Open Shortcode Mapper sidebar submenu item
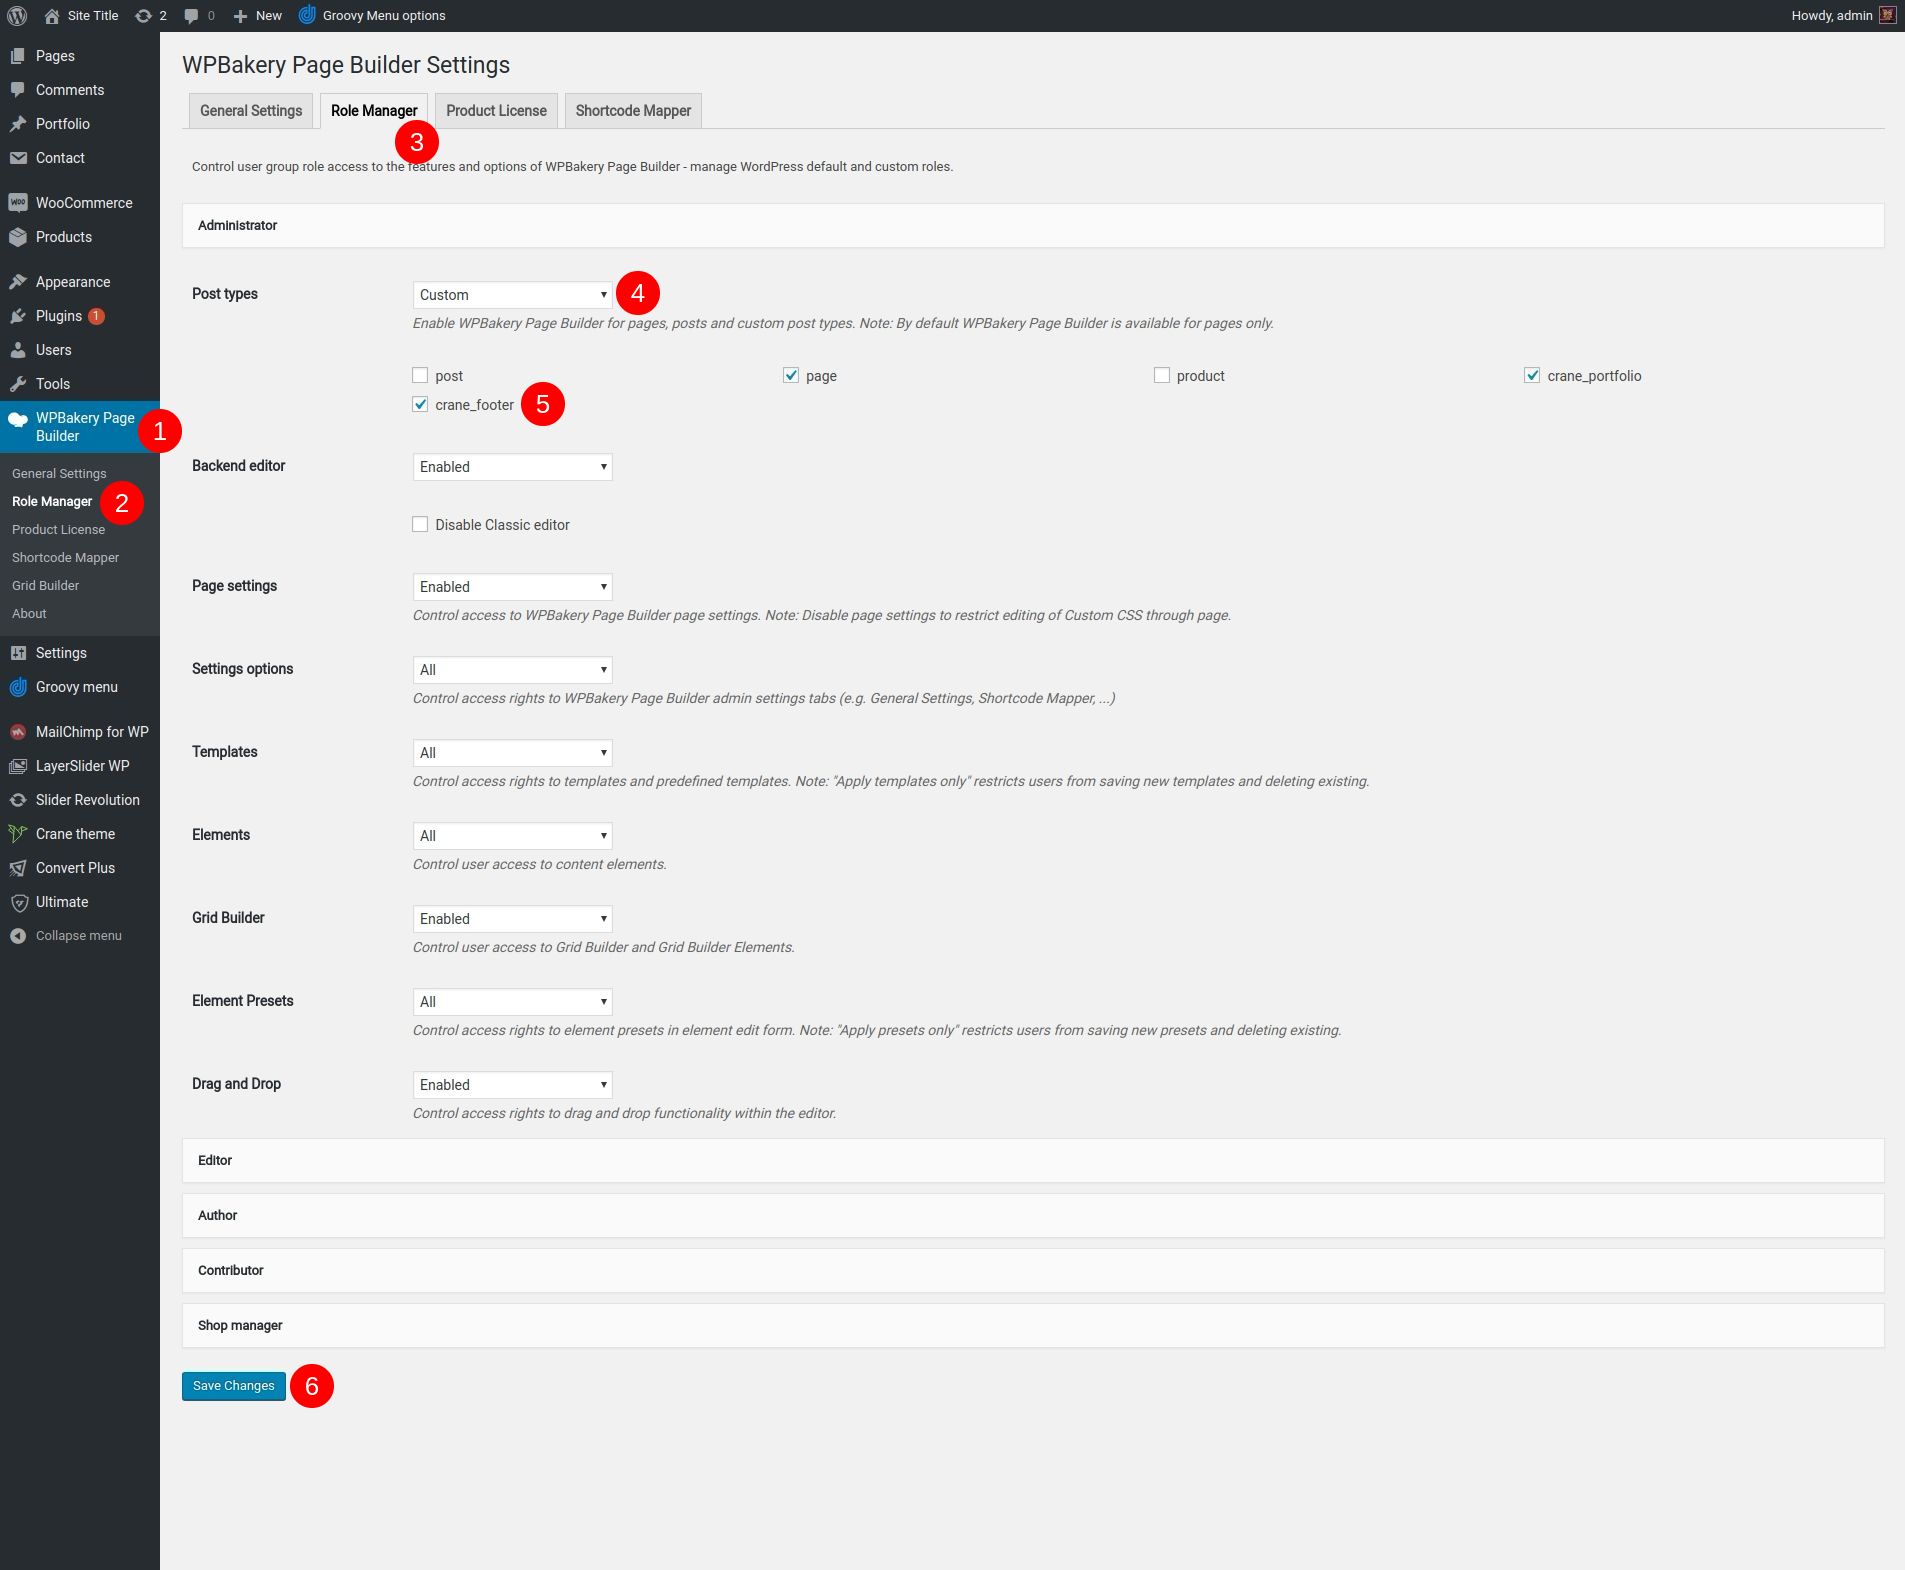Viewport: 1905px width, 1570px height. 65,558
